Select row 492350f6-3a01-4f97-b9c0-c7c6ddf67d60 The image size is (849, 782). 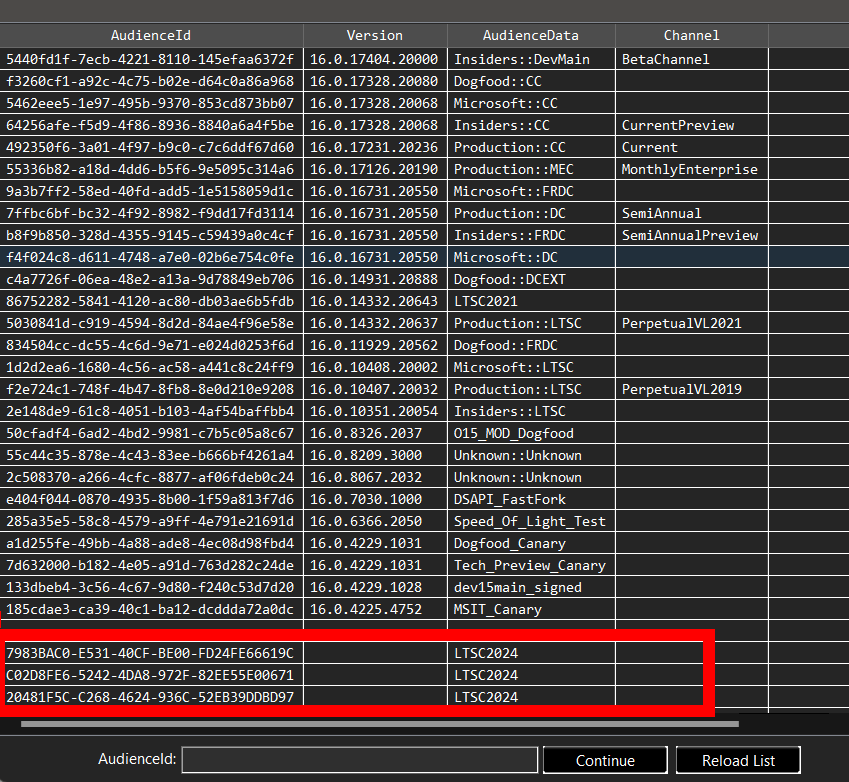pyautogui.click(x=424, y=147)
